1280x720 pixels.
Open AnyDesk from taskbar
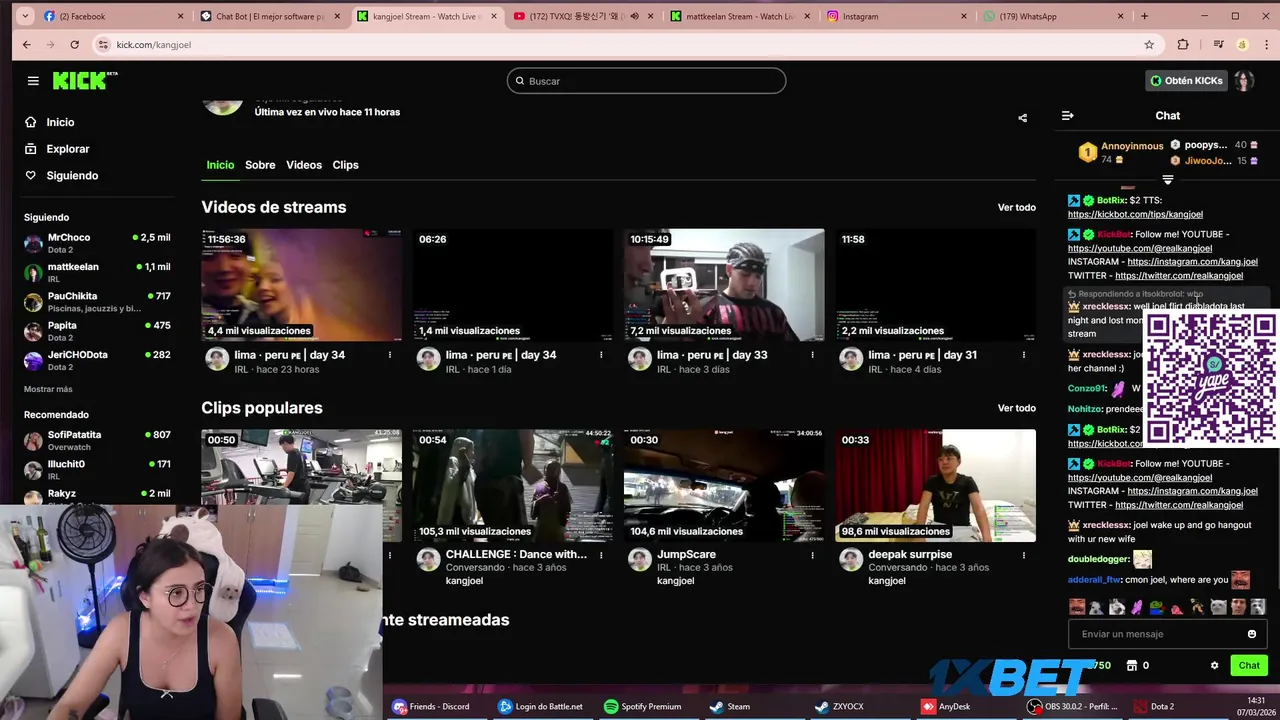point(946,706)
